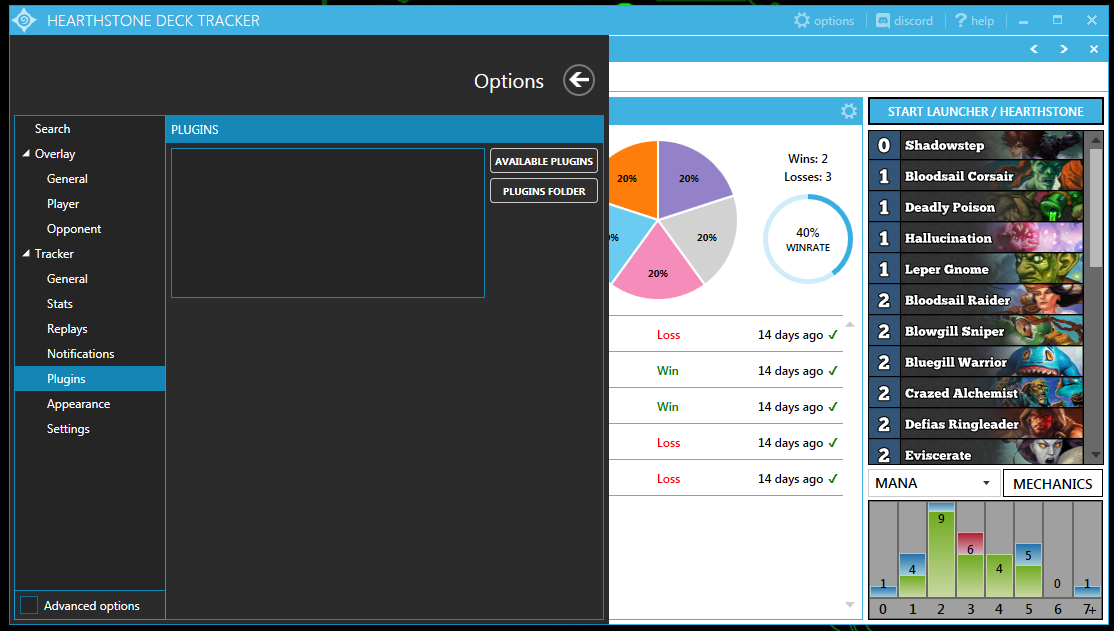1114x631 pixels.
Task: Select the Shadowstep card in deck list
Action: tap(975, 145)
